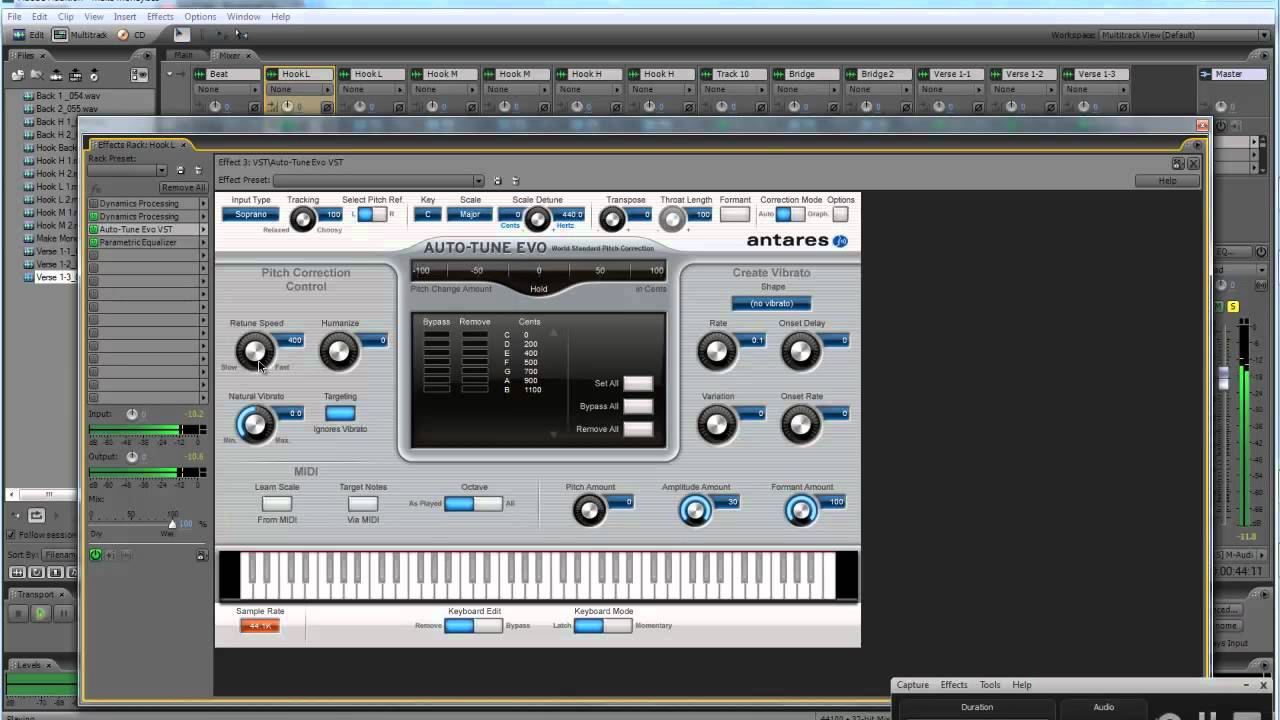Toggle Keyboard Edit Remove/Bypass switch
Image resolution: width=1280 pixels, height=720 pixels.
pyautogui.click(x=473, y=626)
